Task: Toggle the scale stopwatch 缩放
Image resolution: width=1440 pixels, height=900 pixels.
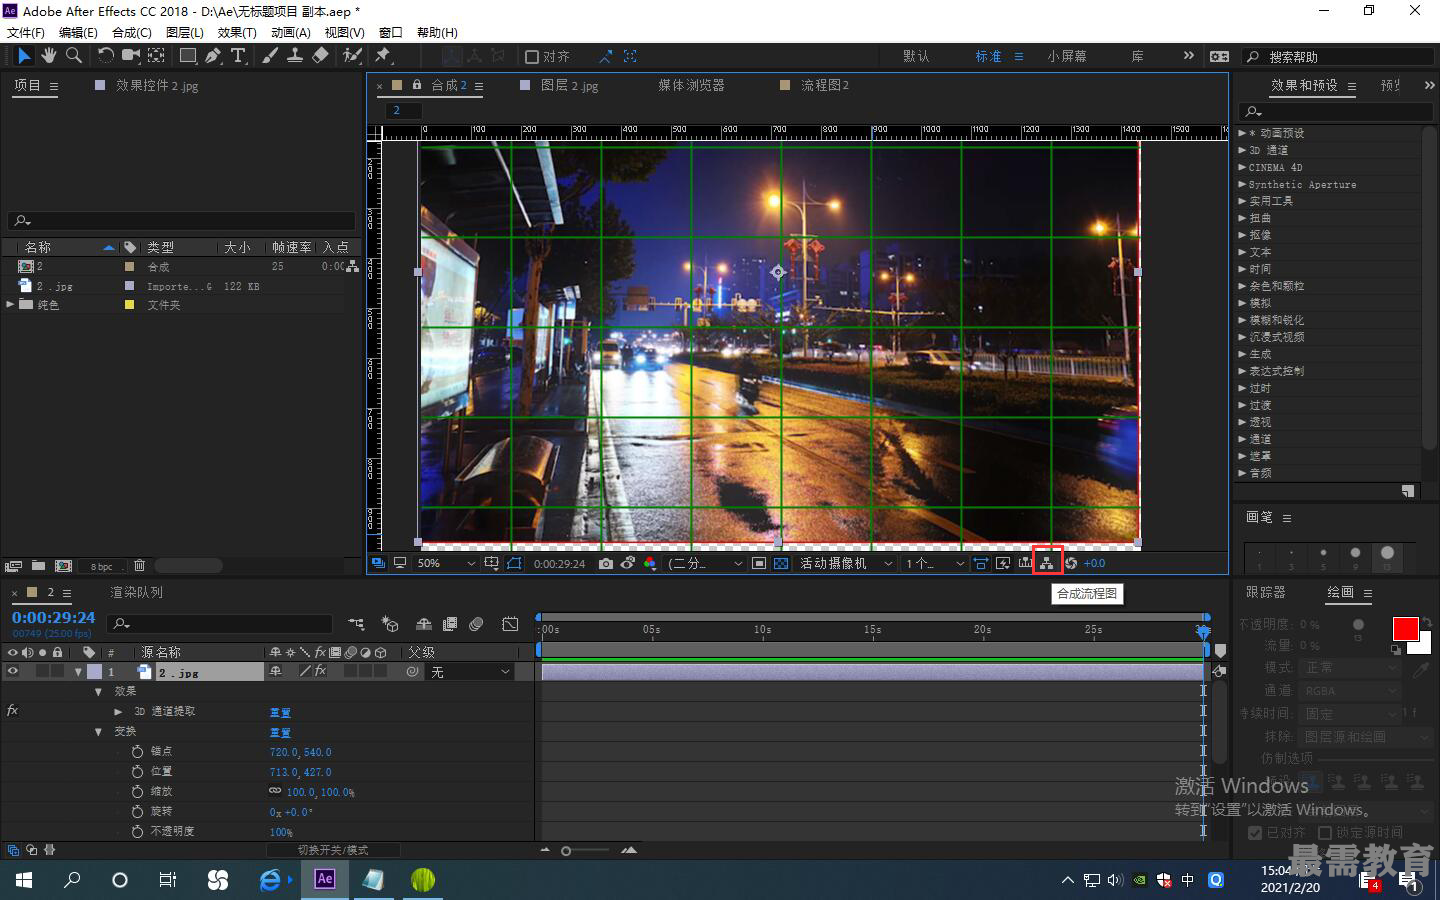Action: (138, 791)
